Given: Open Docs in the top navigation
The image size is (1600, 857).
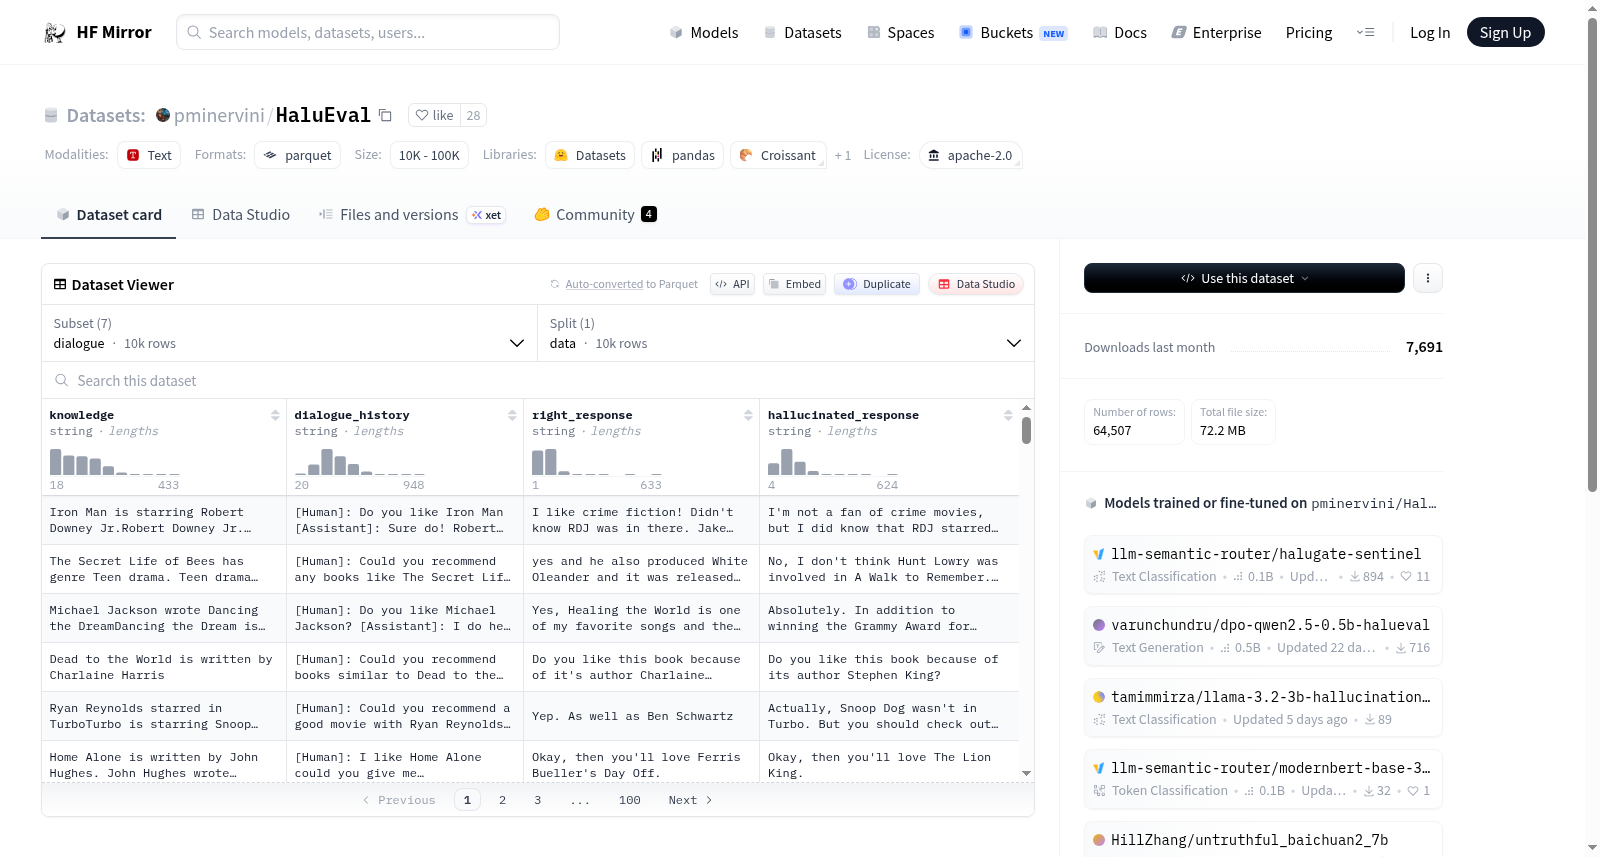Looking at the screenshot, I should click(x=1120, y=33).
